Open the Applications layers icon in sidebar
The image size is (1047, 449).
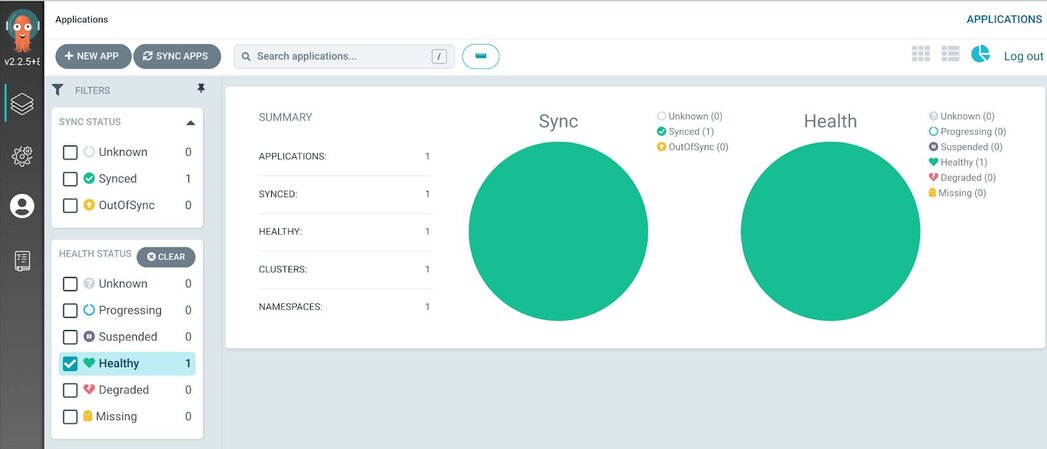pyautogui.click(x=22, y=103)
